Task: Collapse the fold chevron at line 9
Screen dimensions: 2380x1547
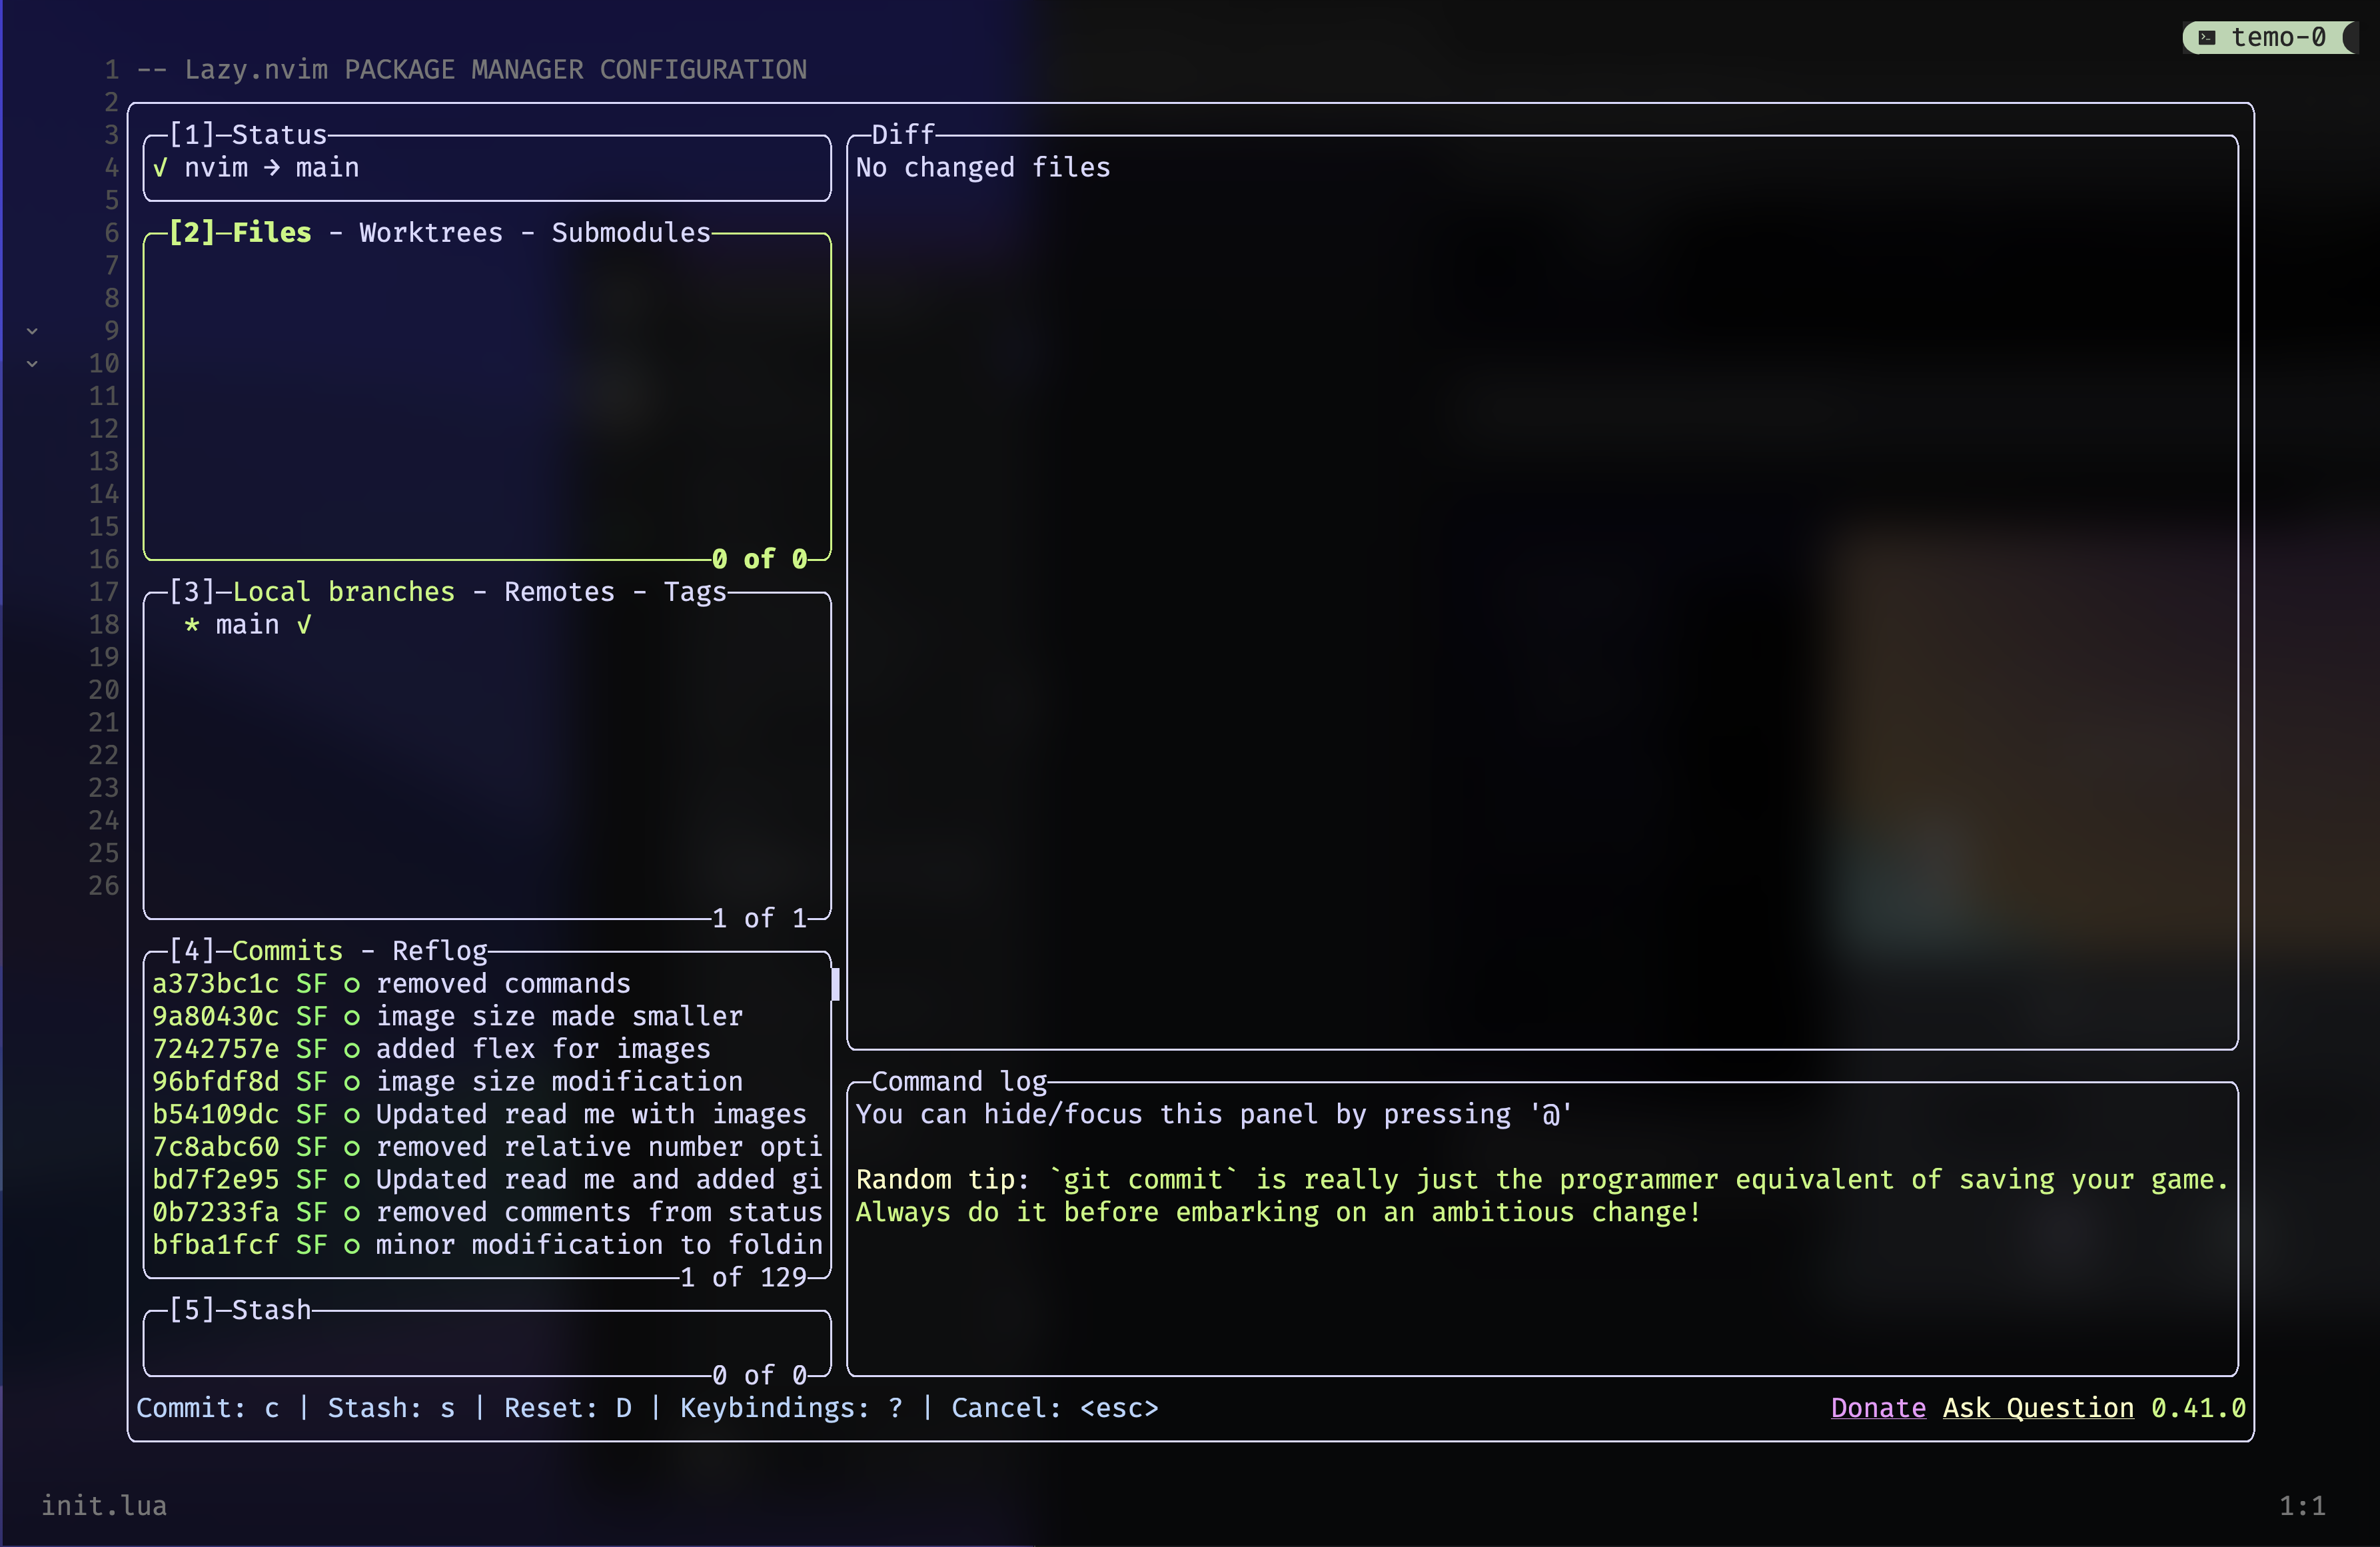Action: 32,331
